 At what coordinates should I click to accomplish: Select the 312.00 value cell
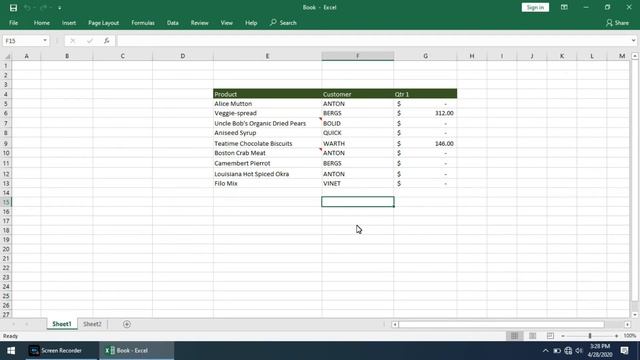click(x=425, y=113)
